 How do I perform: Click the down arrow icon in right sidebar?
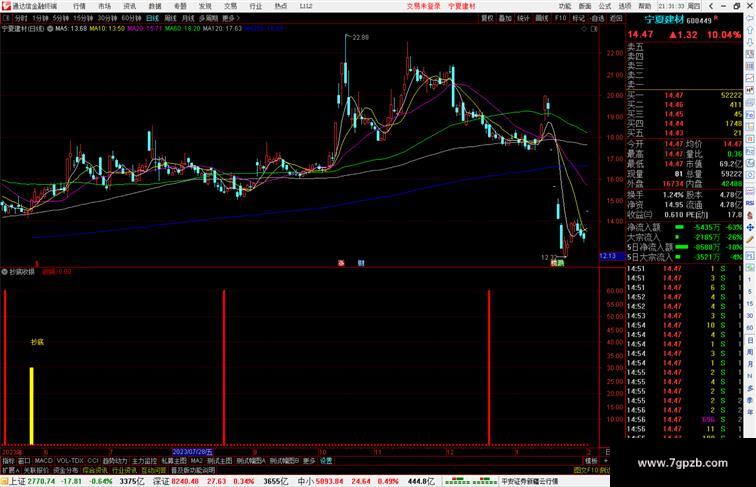point(750,42)
